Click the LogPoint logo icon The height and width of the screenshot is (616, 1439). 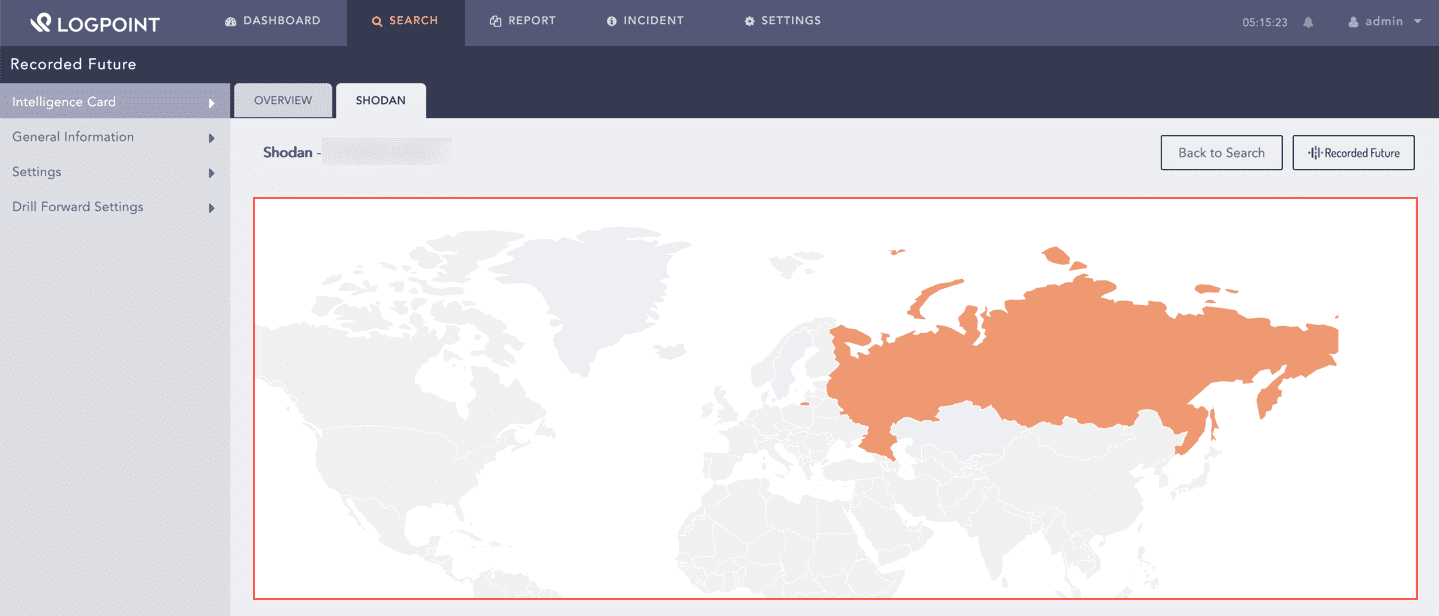pyautogui.click(x=43, y=21)
